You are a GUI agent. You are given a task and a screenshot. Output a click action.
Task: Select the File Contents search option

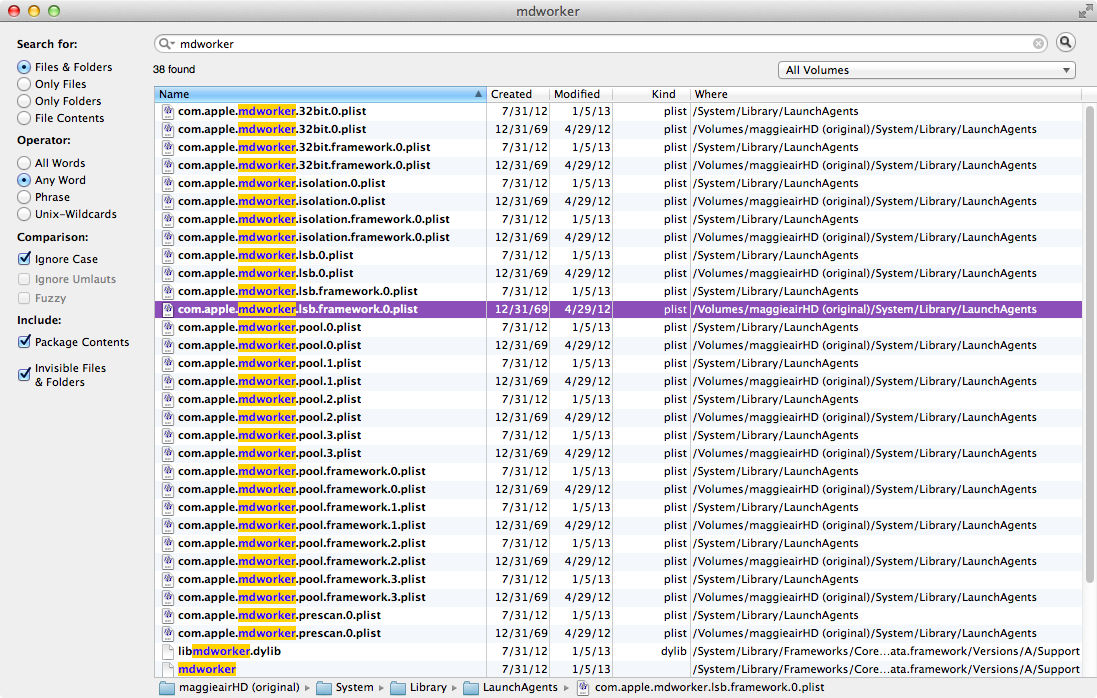pos(24,118)
